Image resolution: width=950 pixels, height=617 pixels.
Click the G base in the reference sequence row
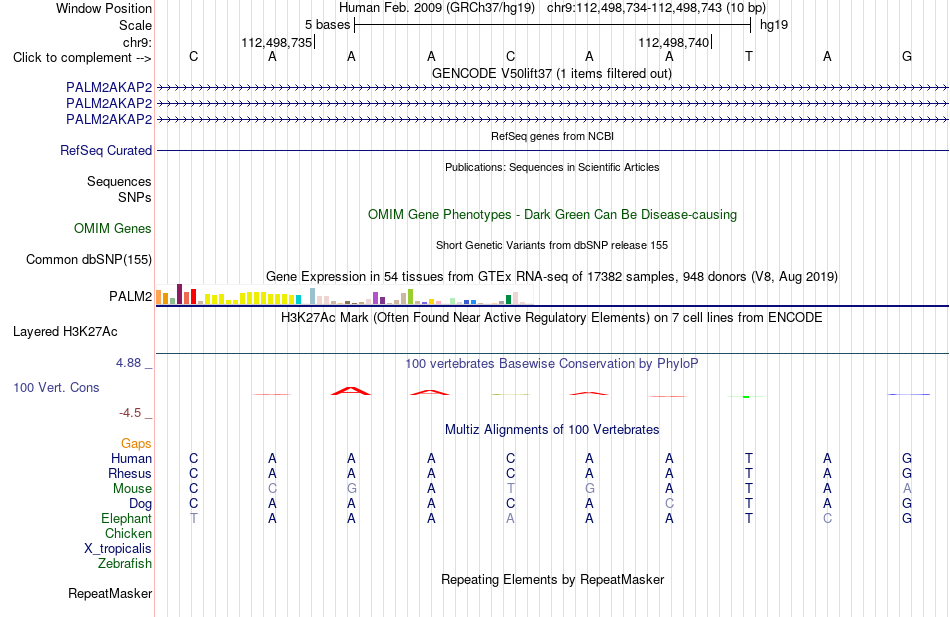tap(907, 56)
